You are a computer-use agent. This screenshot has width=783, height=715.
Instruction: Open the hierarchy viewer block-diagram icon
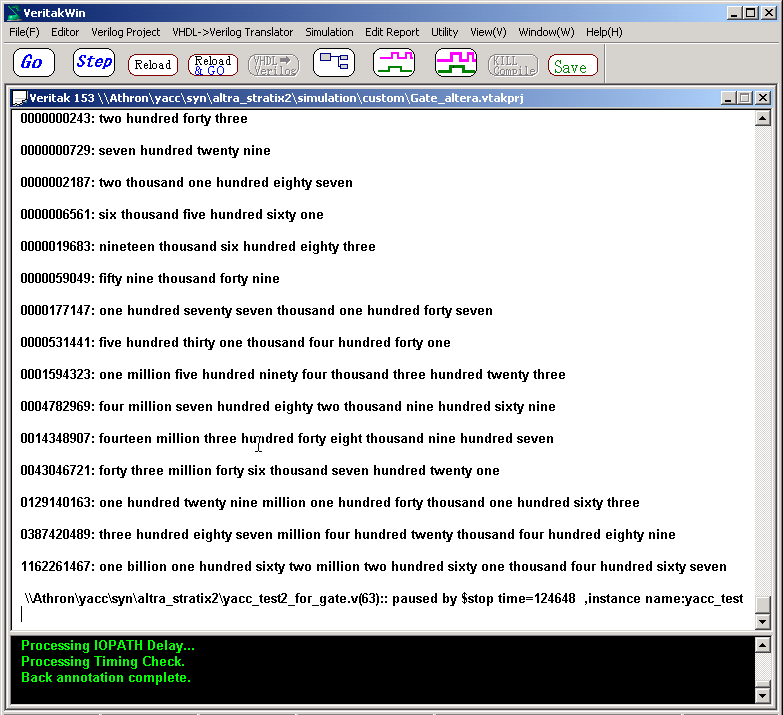(x=333, y=63)
